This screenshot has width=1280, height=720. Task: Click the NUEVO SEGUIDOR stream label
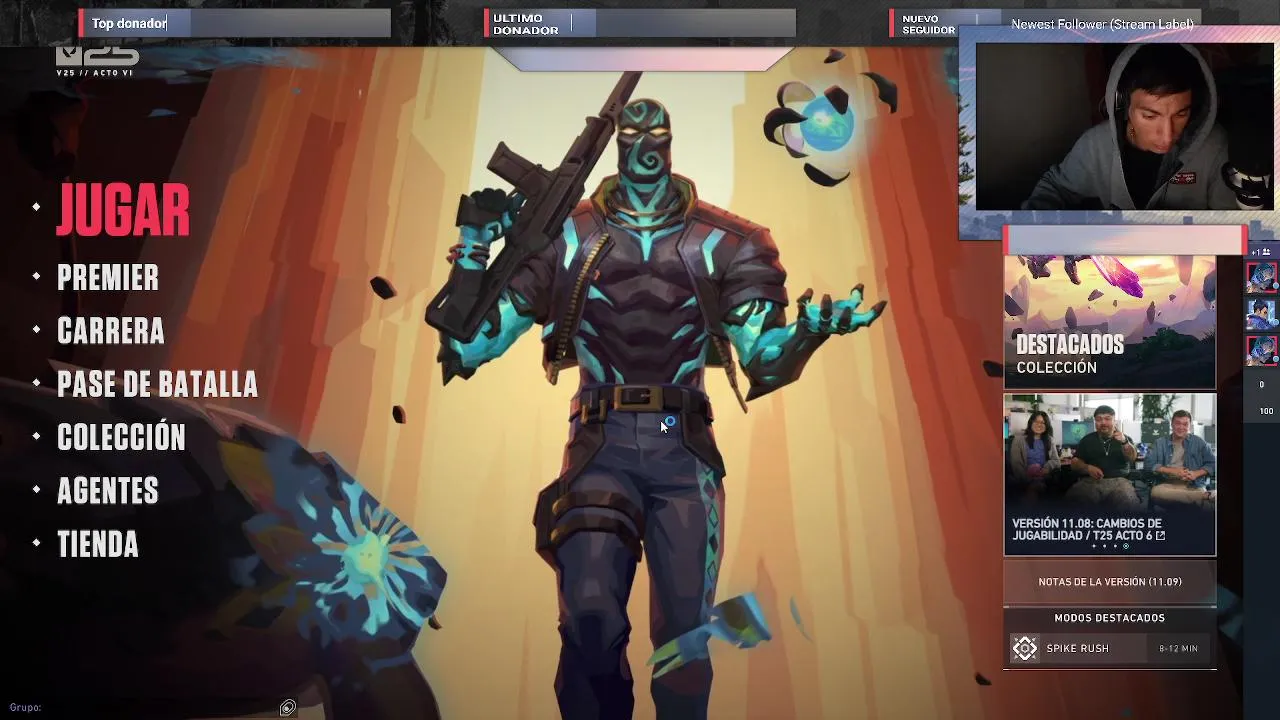[928, 24]
